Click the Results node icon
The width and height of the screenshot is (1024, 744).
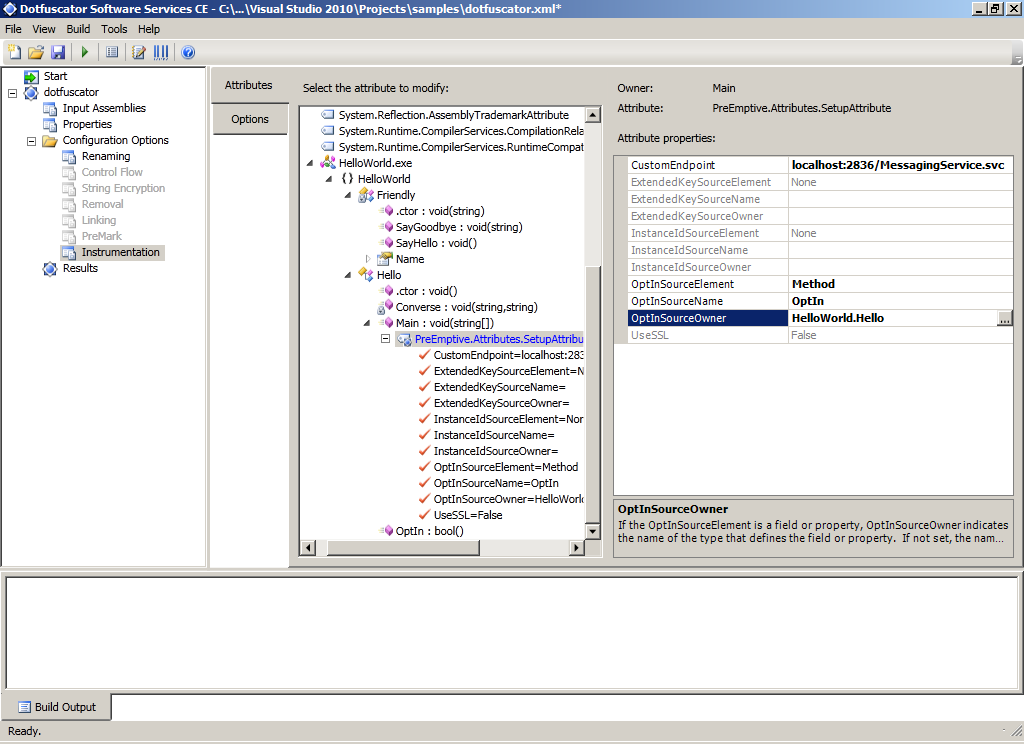point(50,268)
